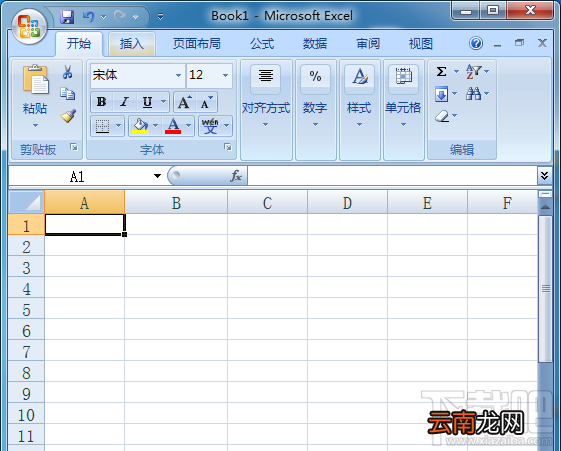Screen dimensions: 561x451
Task: Expand the Name Box dropdown arrow
Action: pyautogui.click(x=157, y=176)
